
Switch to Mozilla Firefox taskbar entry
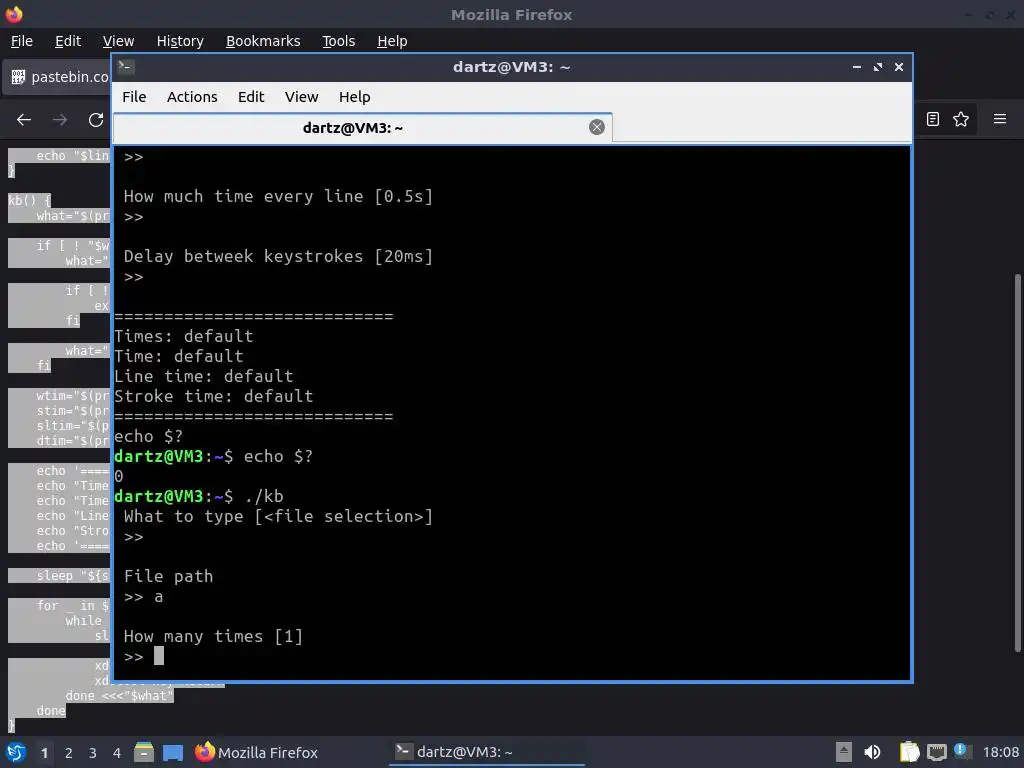pos(257,752)
